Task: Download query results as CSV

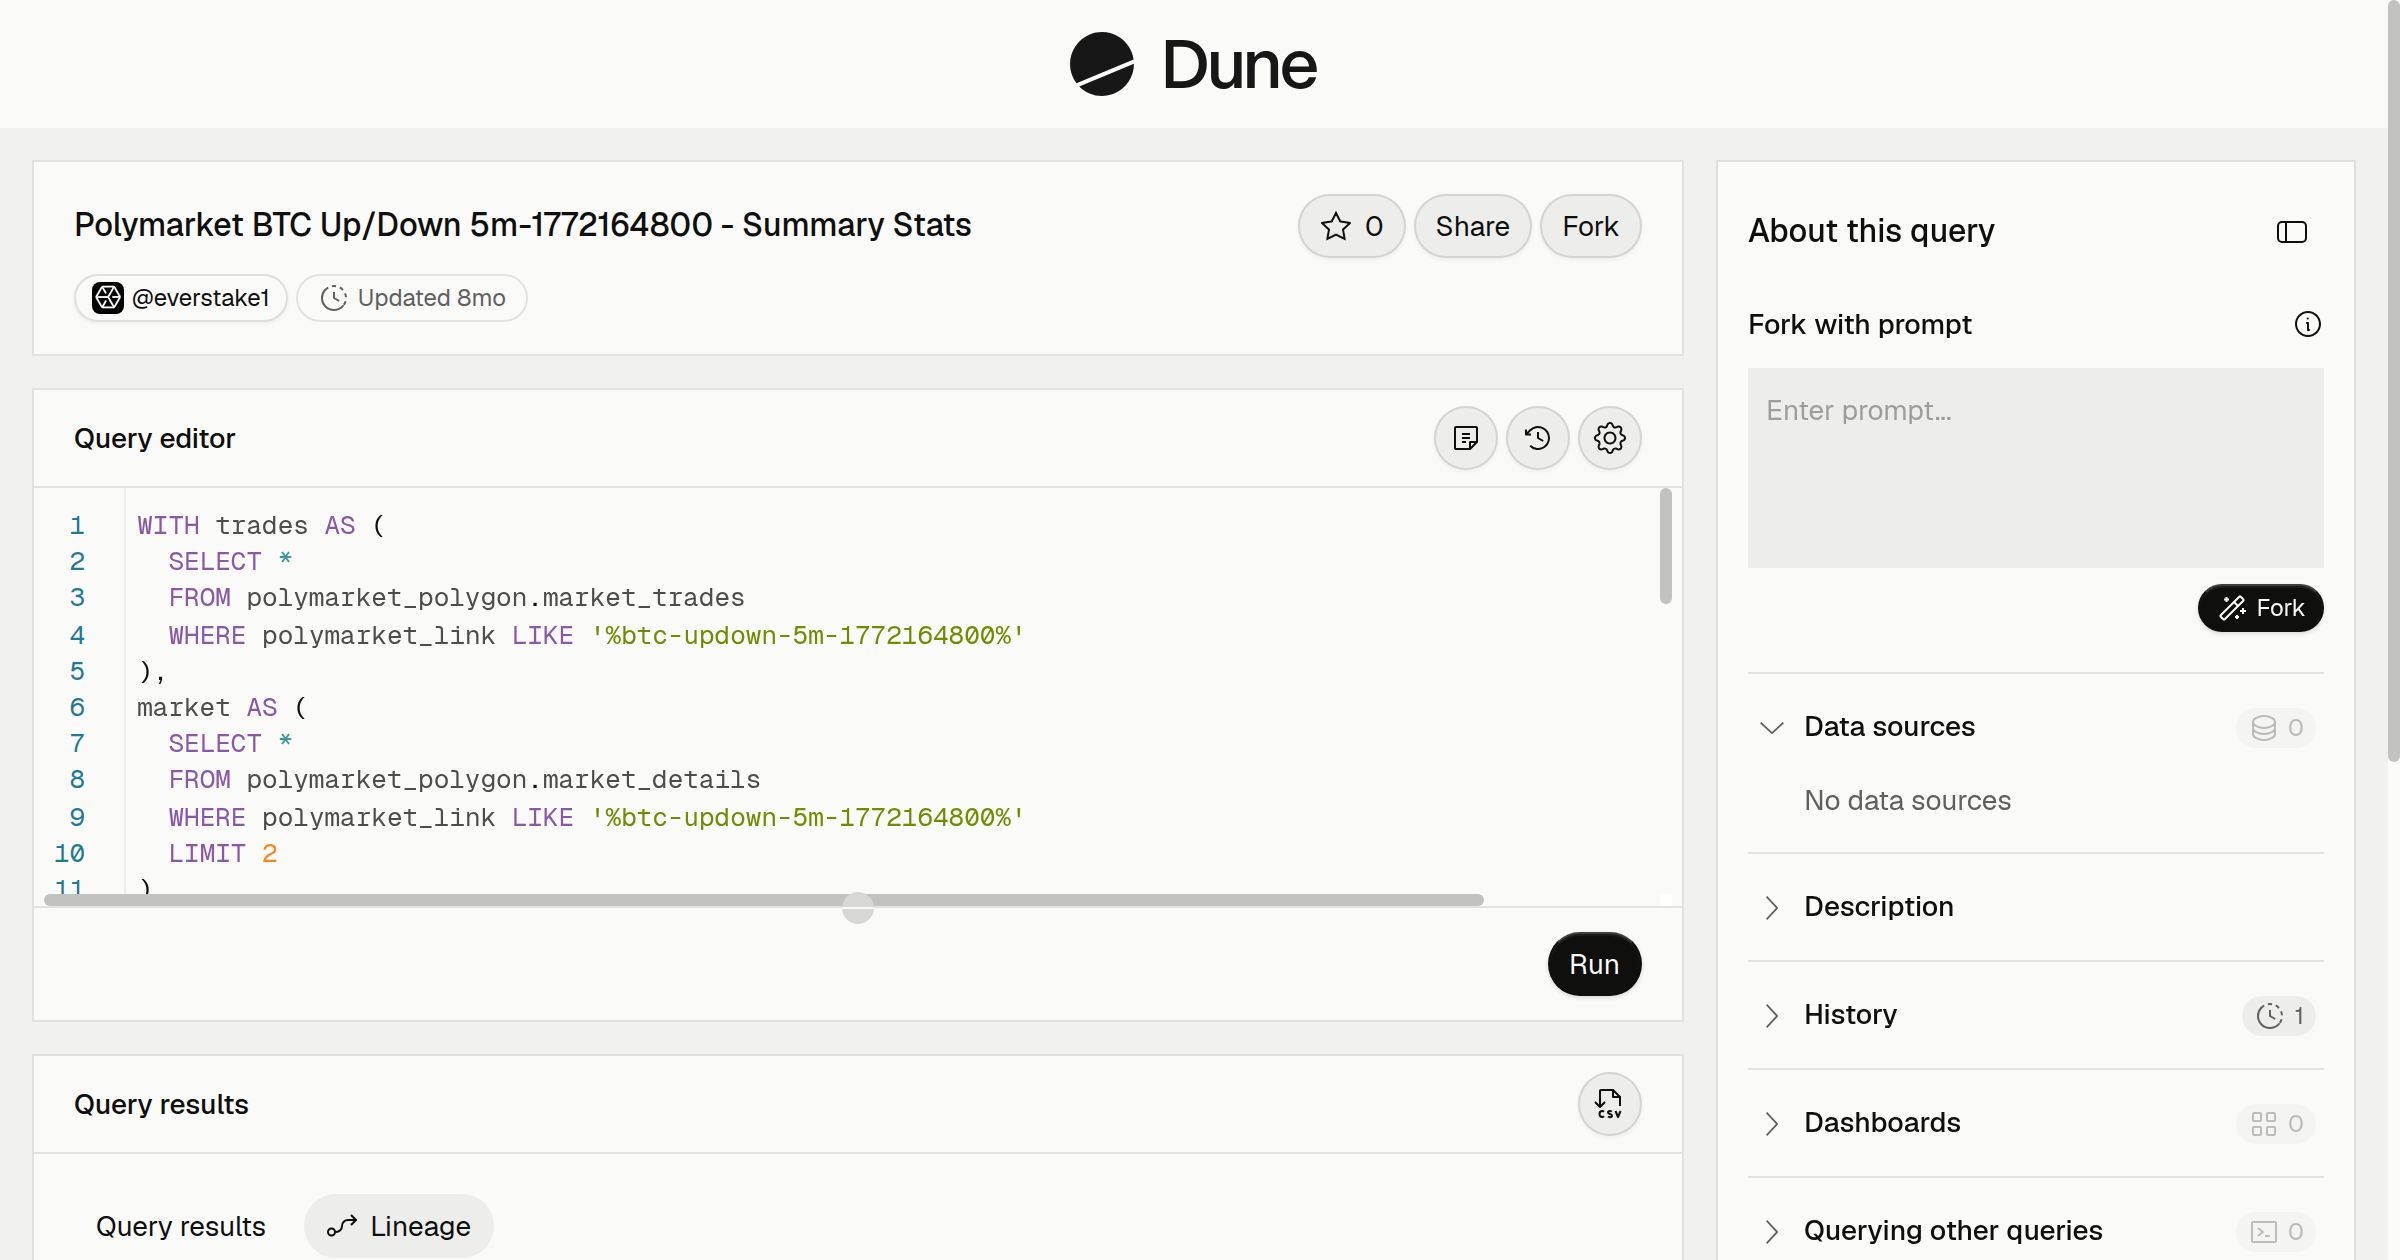Action: pyautogui.click(x=1609, y=1104)
